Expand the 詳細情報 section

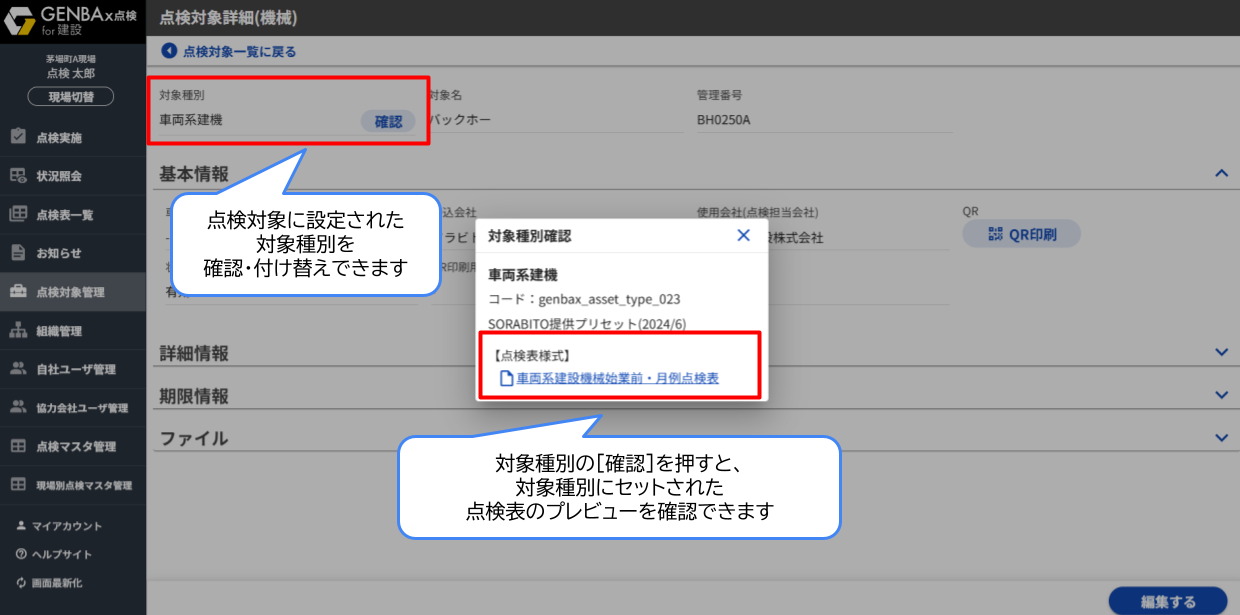1220,352
